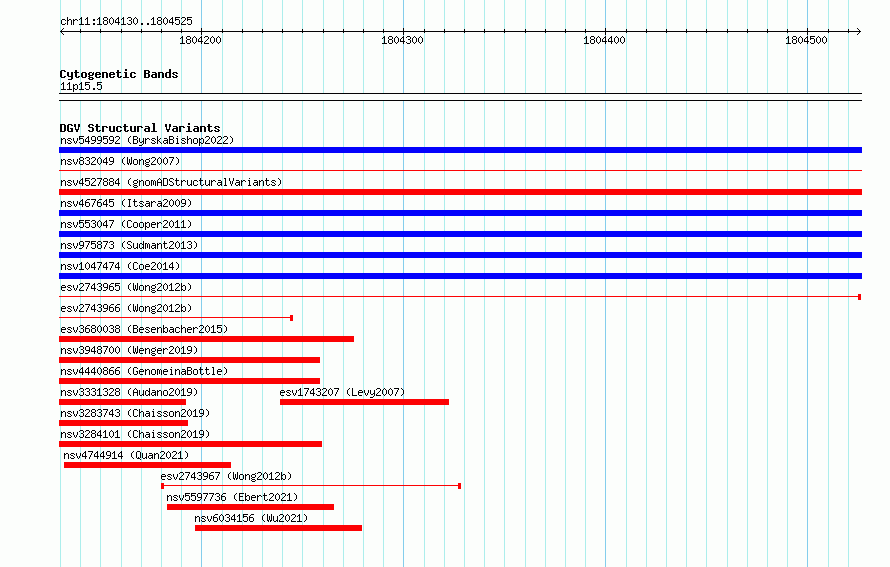Click the red bar under esv3680038

pos(207,339)
